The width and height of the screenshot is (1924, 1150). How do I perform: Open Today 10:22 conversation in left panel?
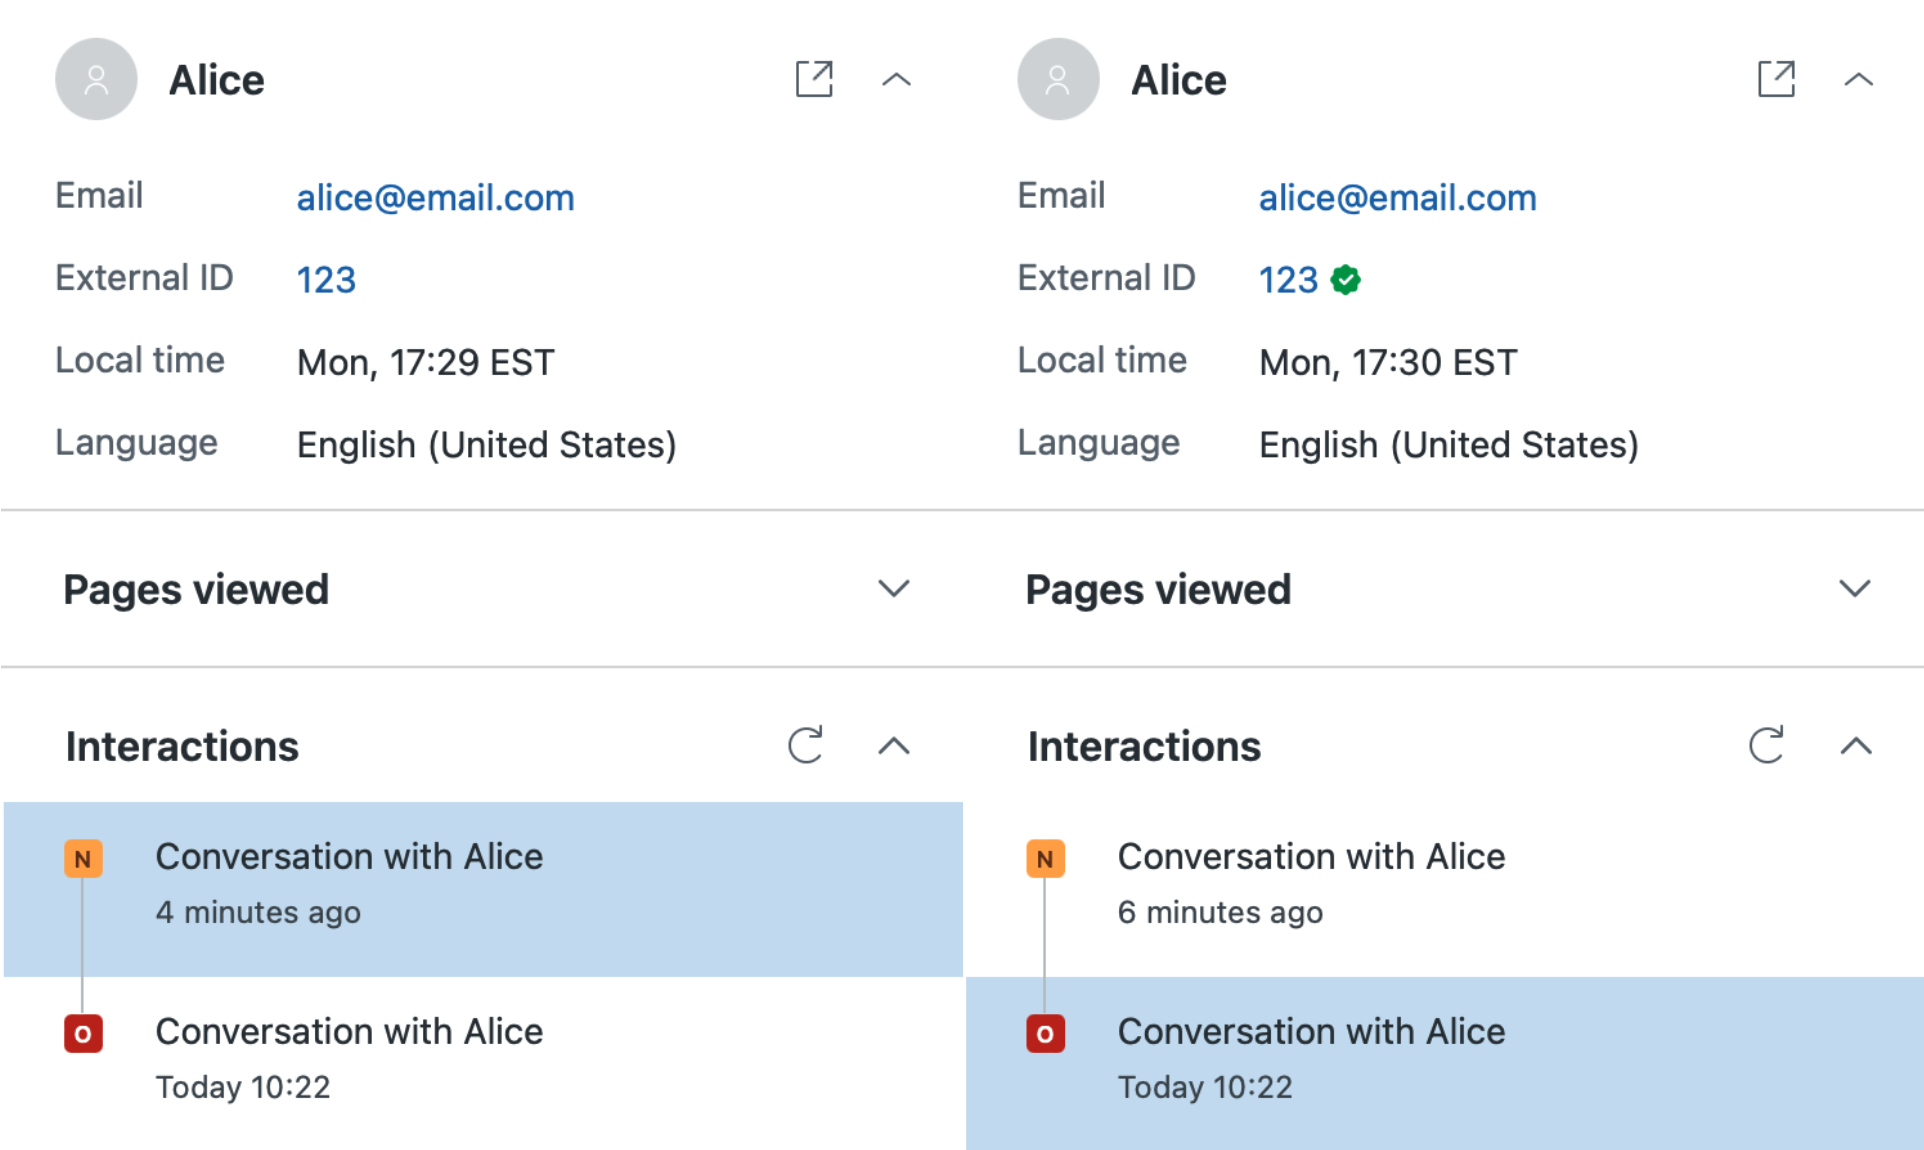483,1063
